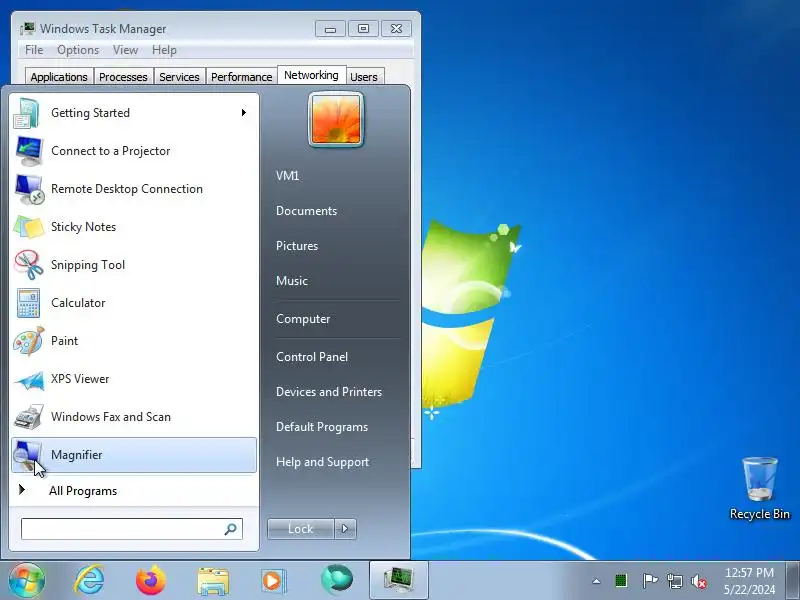This screenshot has height=600, width=800.
Task: Minimize the Windows Task Manager window
Action: click(330, 29)
